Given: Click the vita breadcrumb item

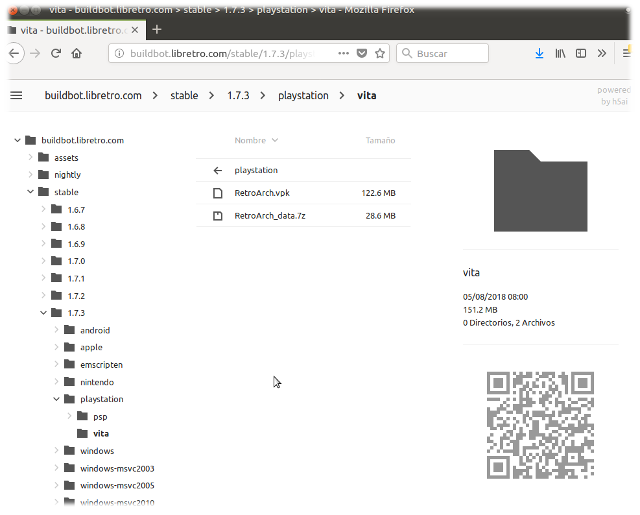Looking at the screenshot, I should (367, 95).
